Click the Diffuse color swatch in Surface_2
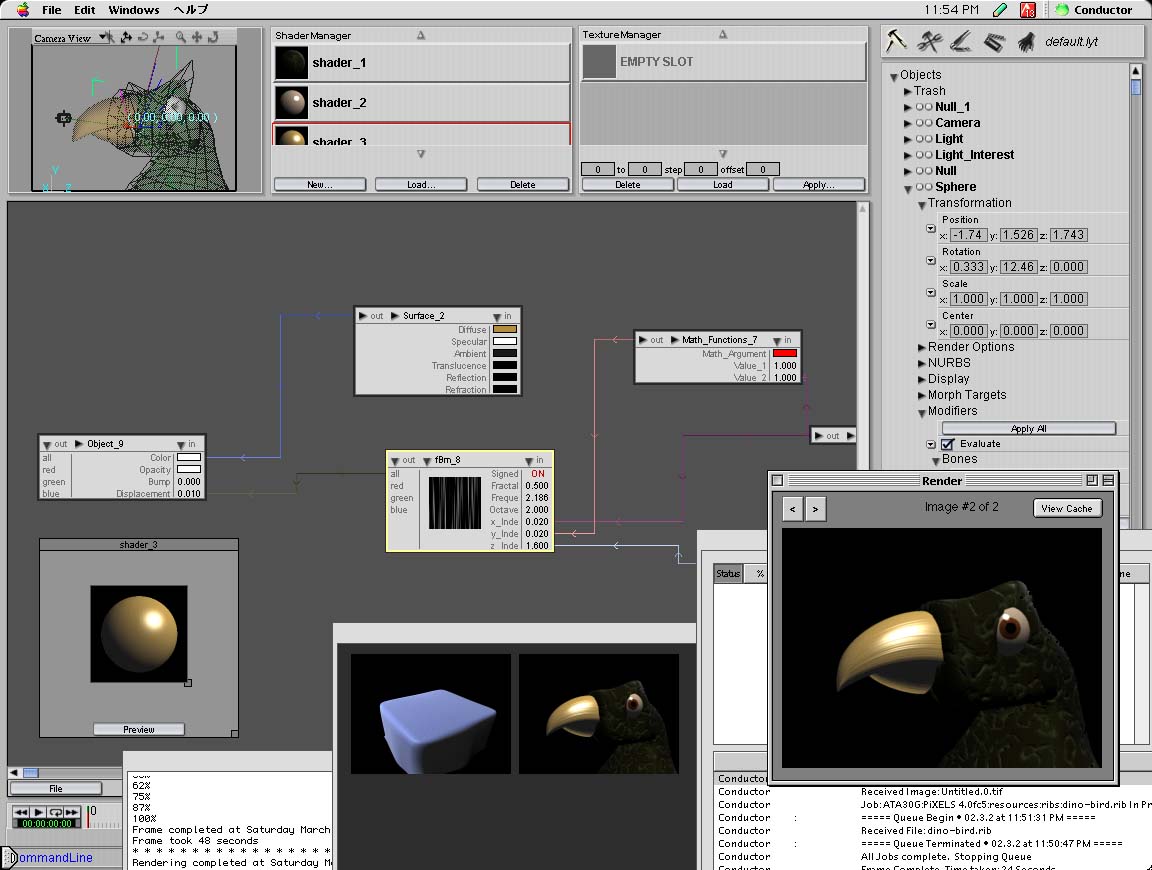Image resolution: width=1152 pixels, height=870 pixels. pos(505,329)
